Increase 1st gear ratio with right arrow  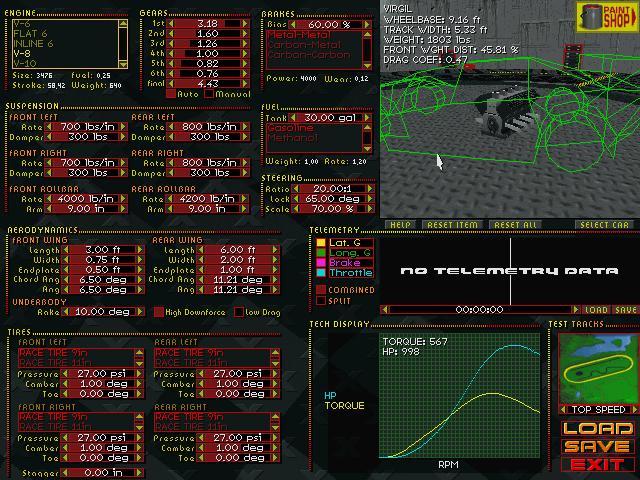pyautogui.click(x=245, y=23)
